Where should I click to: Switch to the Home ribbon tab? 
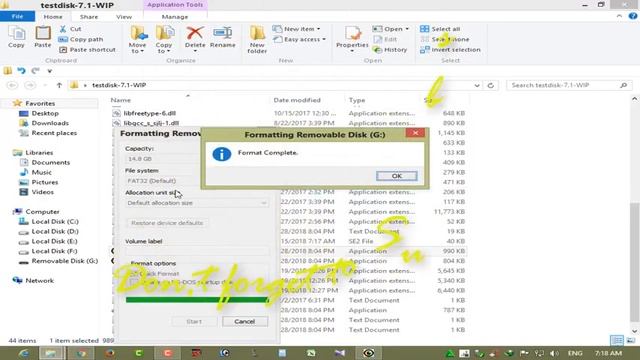(53, 17)
